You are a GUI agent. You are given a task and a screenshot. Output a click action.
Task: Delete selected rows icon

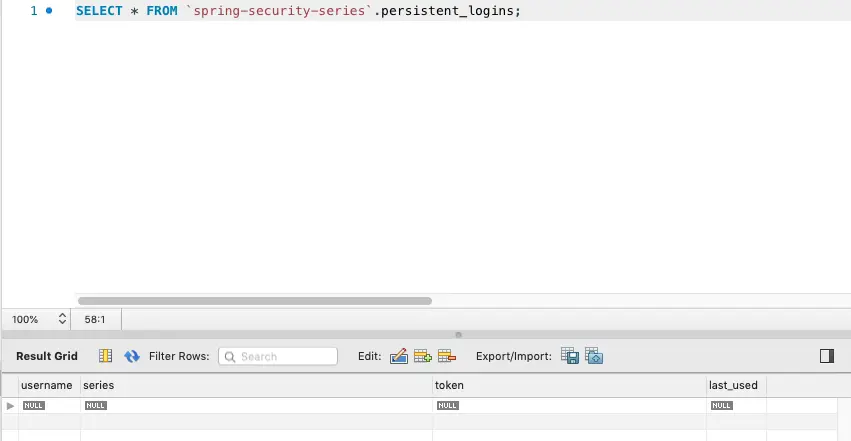[447, 356]
